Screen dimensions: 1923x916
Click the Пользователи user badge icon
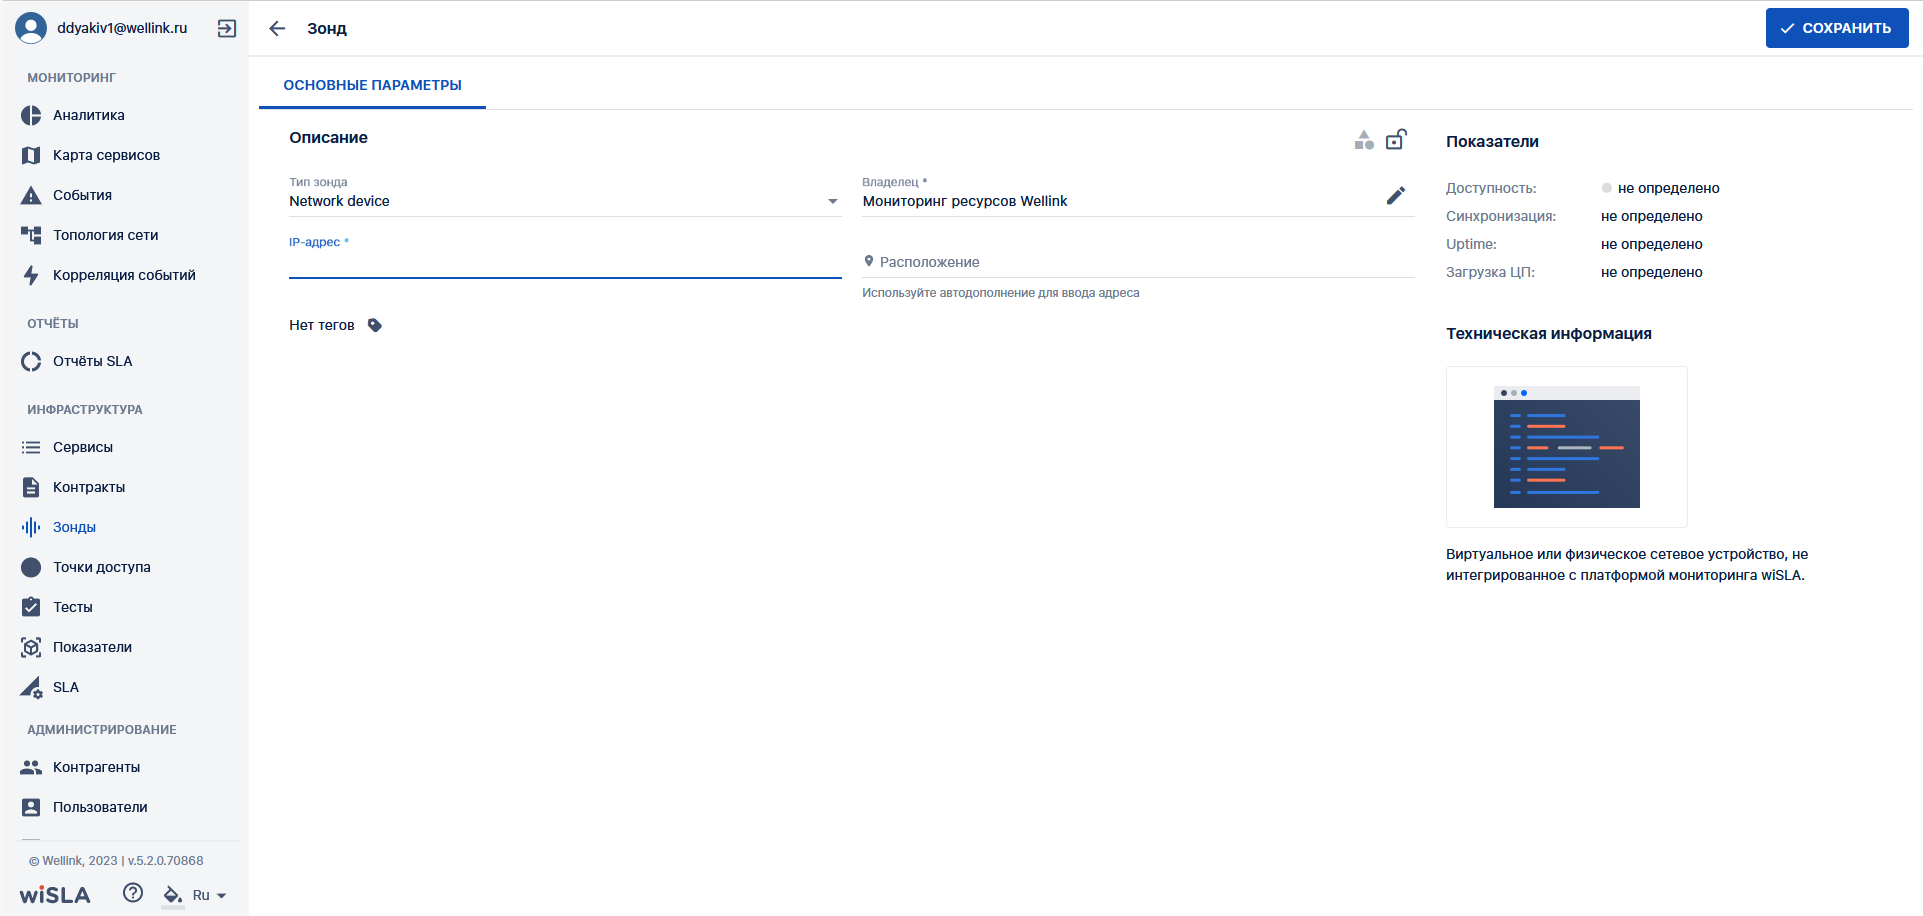[31, 807]
